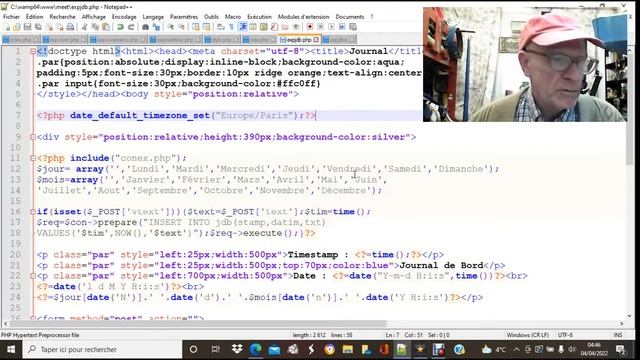Save the current document via toolbar
The width and height of the screenshot is (640, 360).
tap(27, 27)
